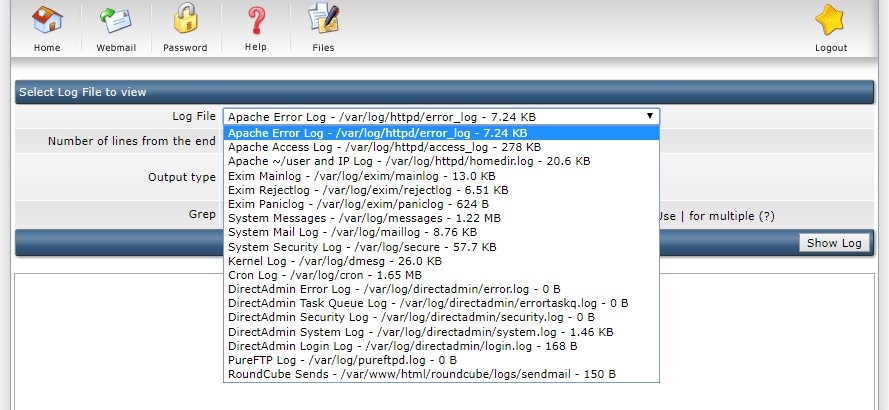The height and width of the screenshot is (410, 889).
Task: Select Exim Paniclog from the list
Action: click(x=441, y=204)
